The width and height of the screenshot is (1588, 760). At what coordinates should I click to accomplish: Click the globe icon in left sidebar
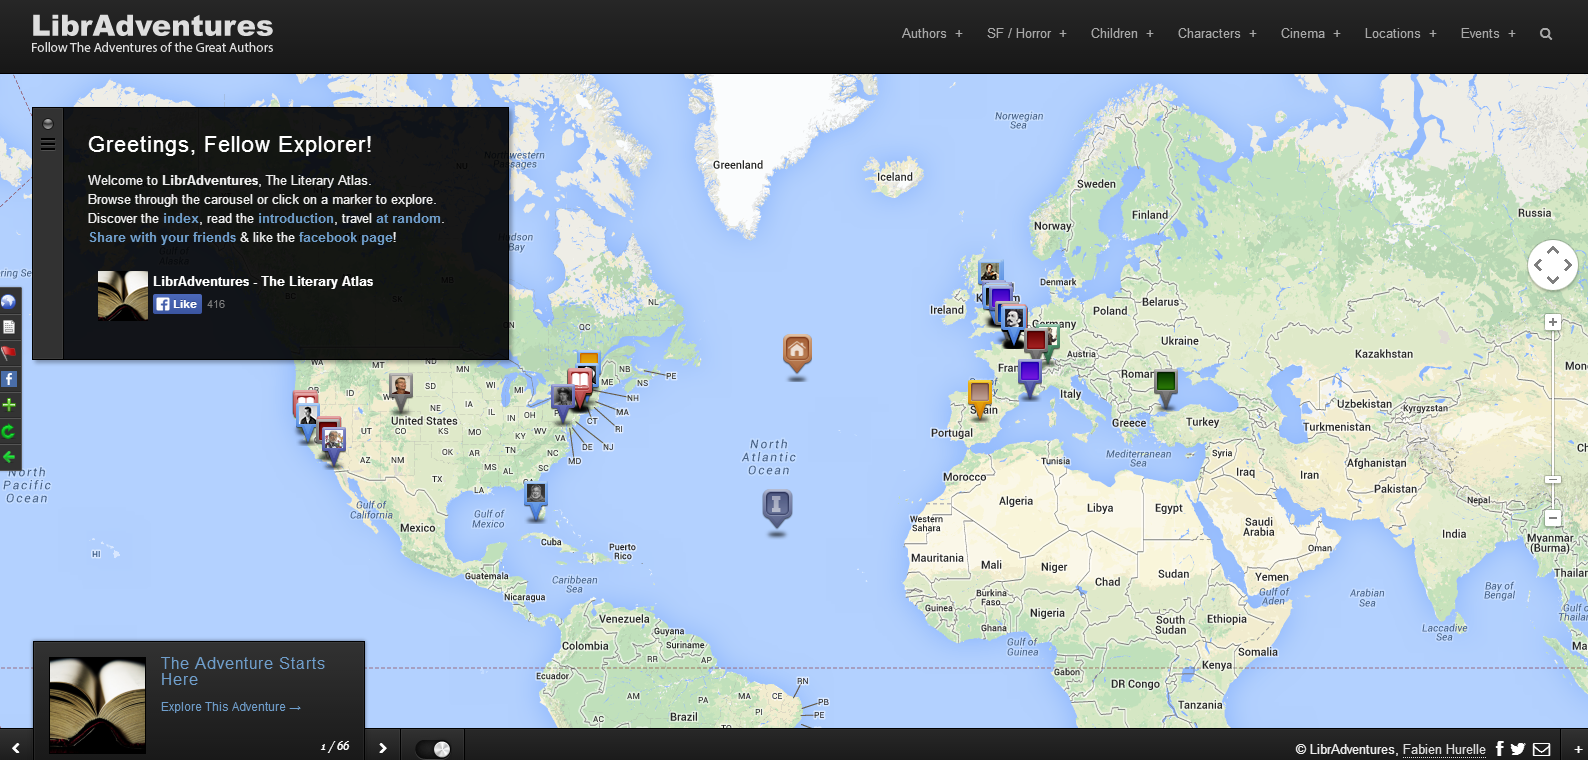pyautogui.click(x=9, y=301)
